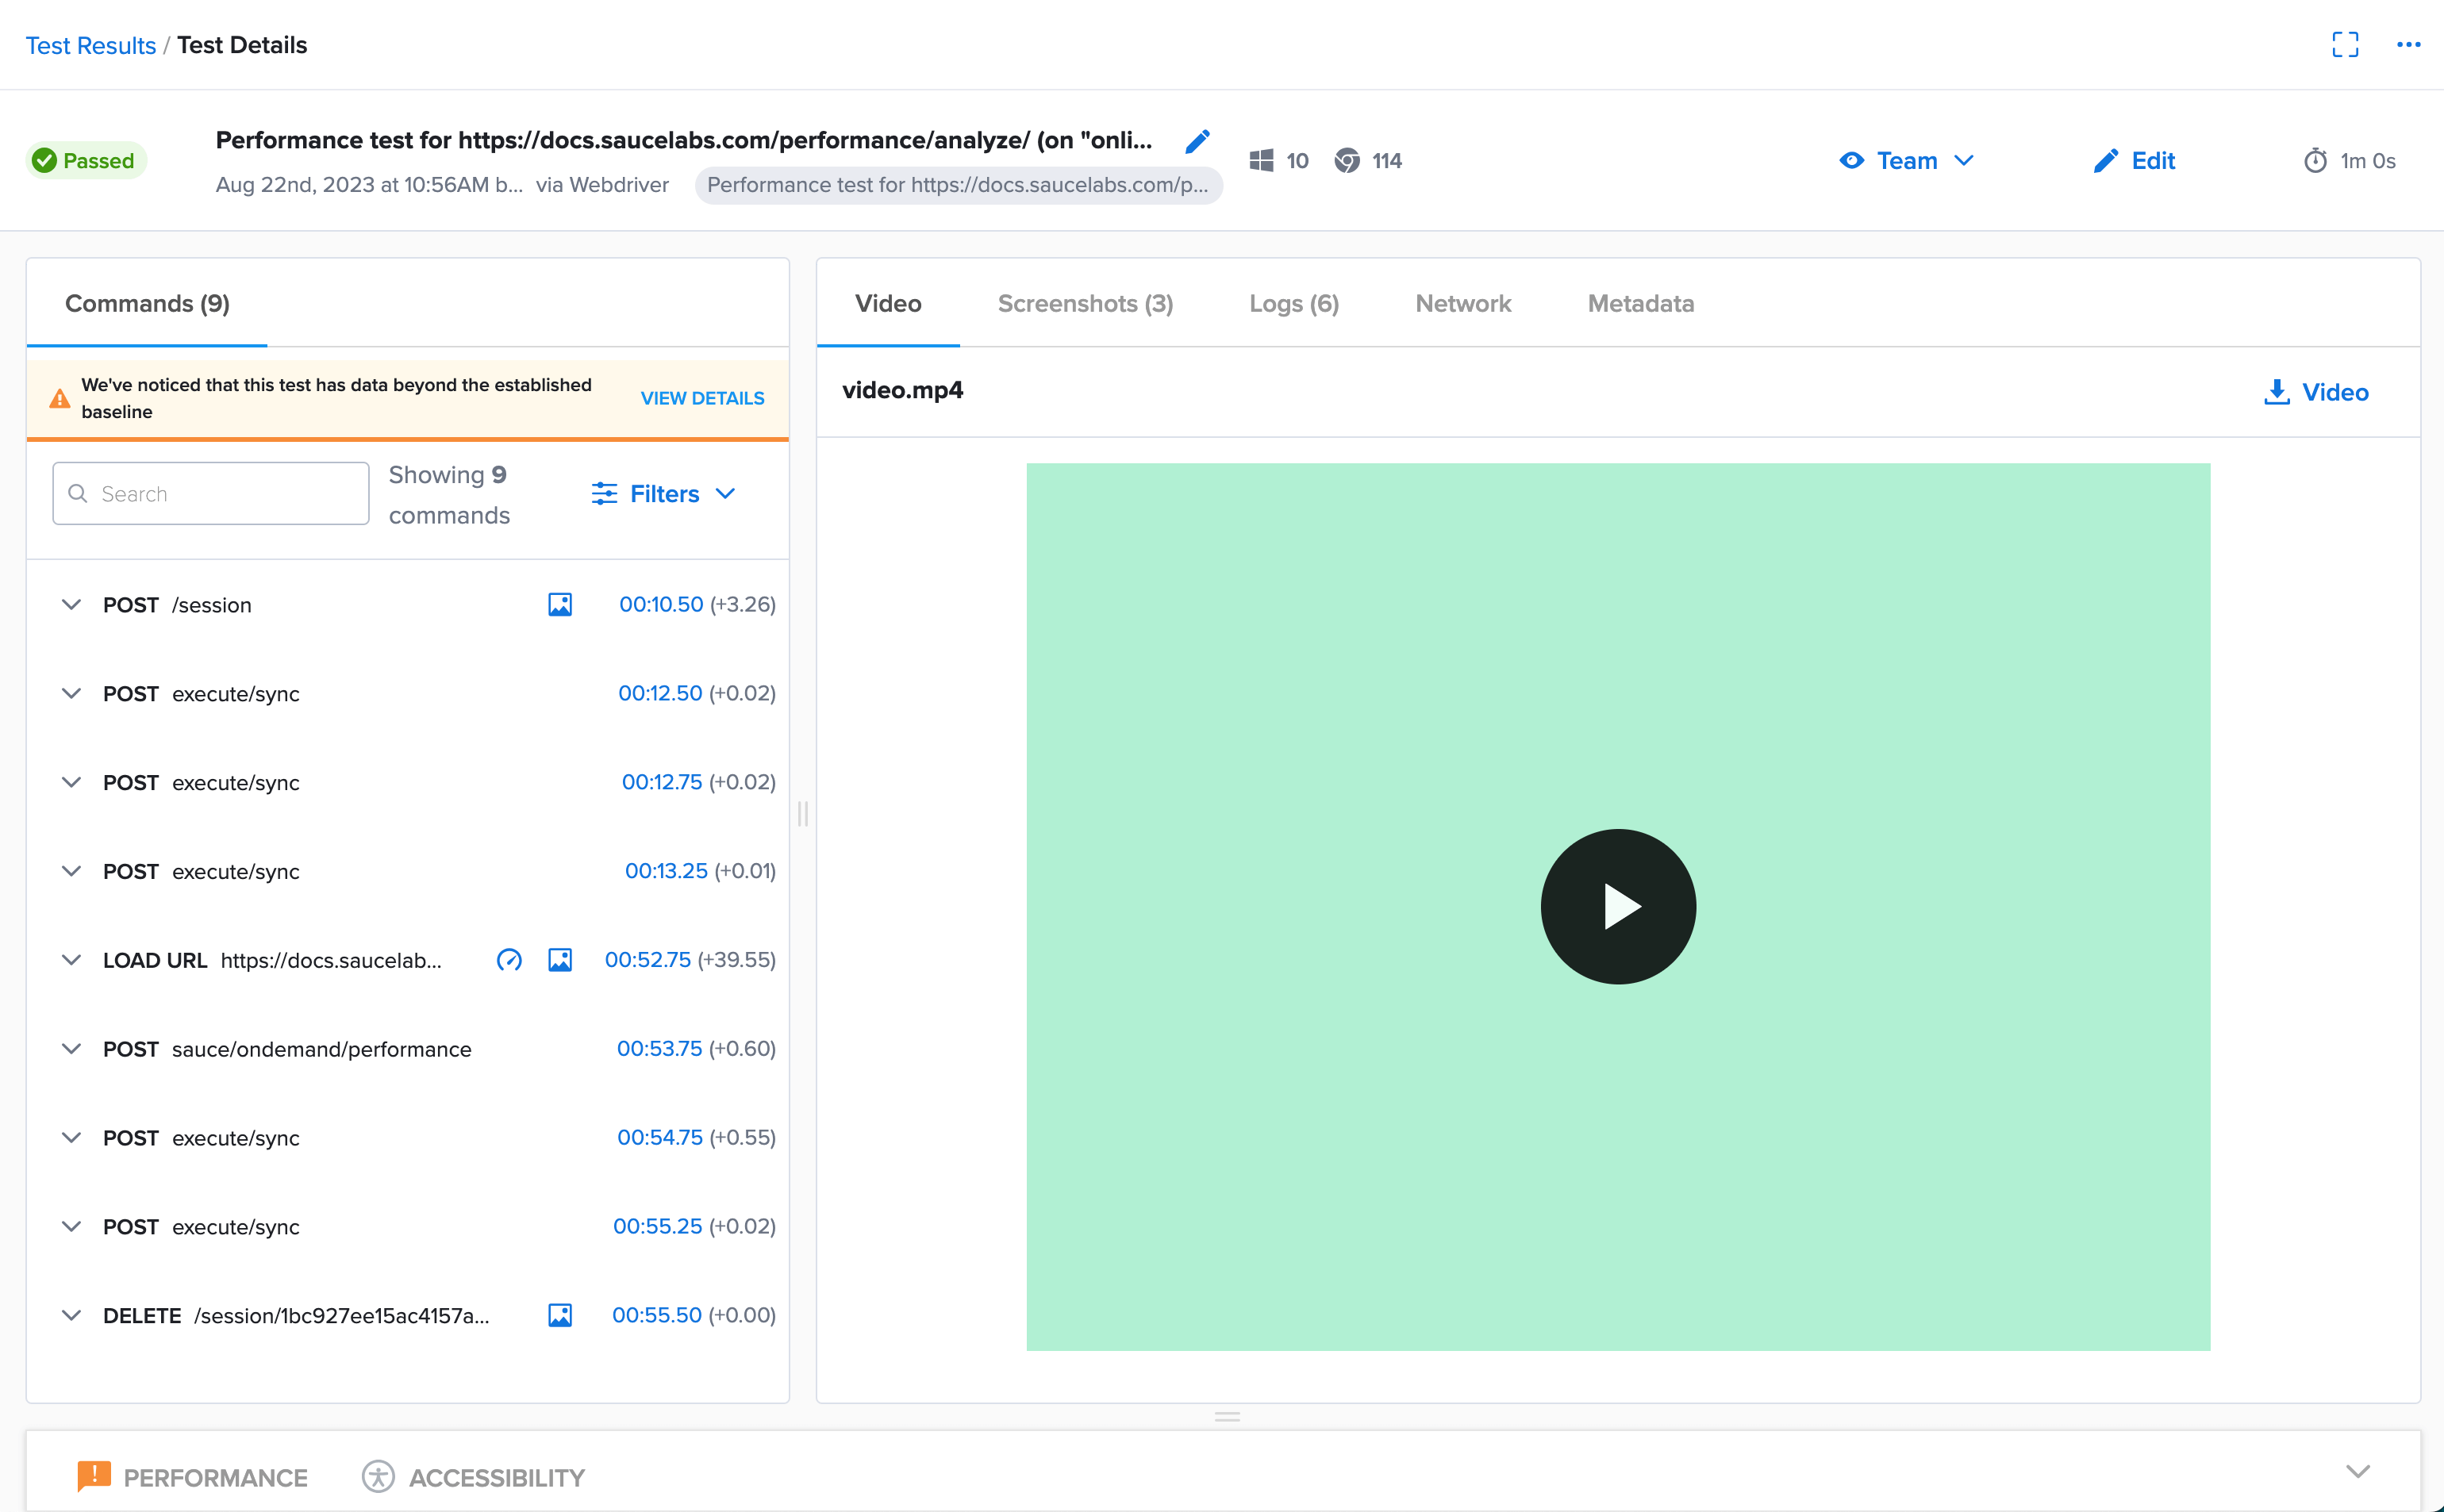This screenshot has width=2444, height=1512.
Task: Select the Network tab
Action: click(x=1463, y=302)
